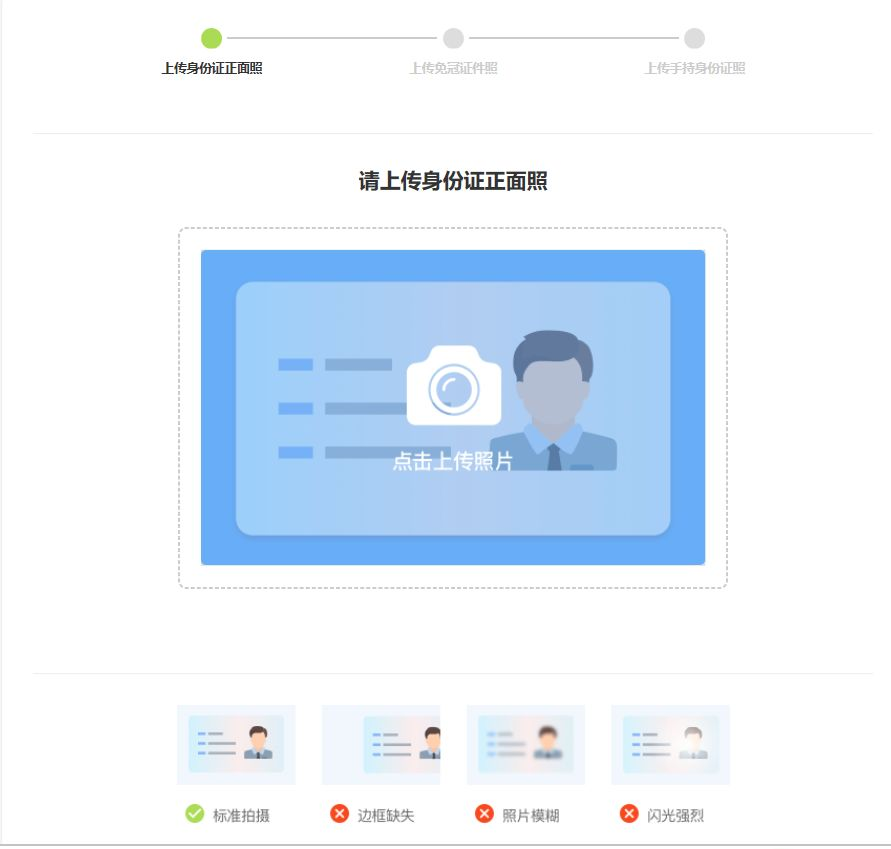Click the green checkmark beside 标准拍摄

[x=195, y=814]
